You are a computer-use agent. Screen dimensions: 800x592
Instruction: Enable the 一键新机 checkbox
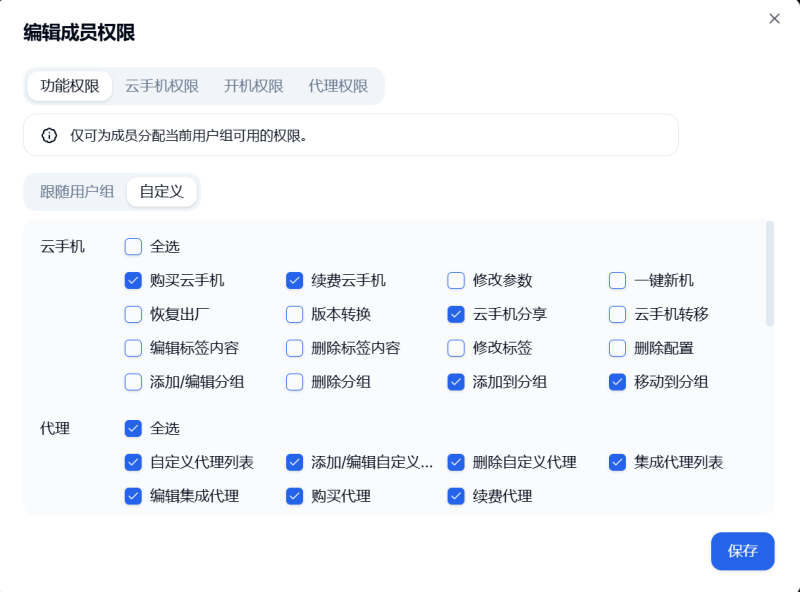pos(617,280)
